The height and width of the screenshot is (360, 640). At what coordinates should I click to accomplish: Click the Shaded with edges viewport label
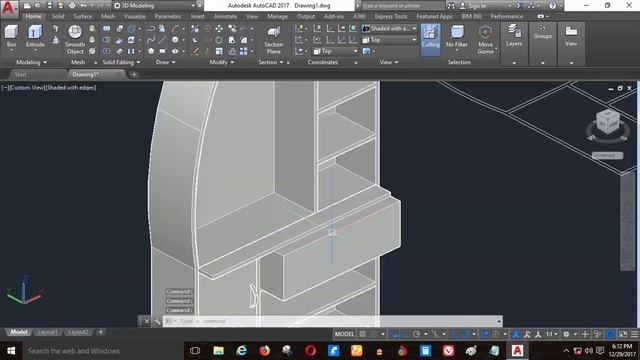click(71, 88)
